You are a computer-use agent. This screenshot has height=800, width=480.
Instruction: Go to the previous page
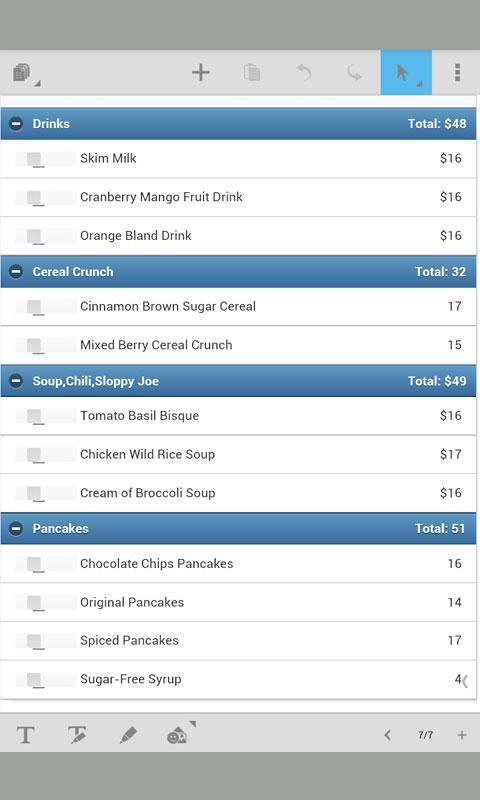[x=388, y=735]
